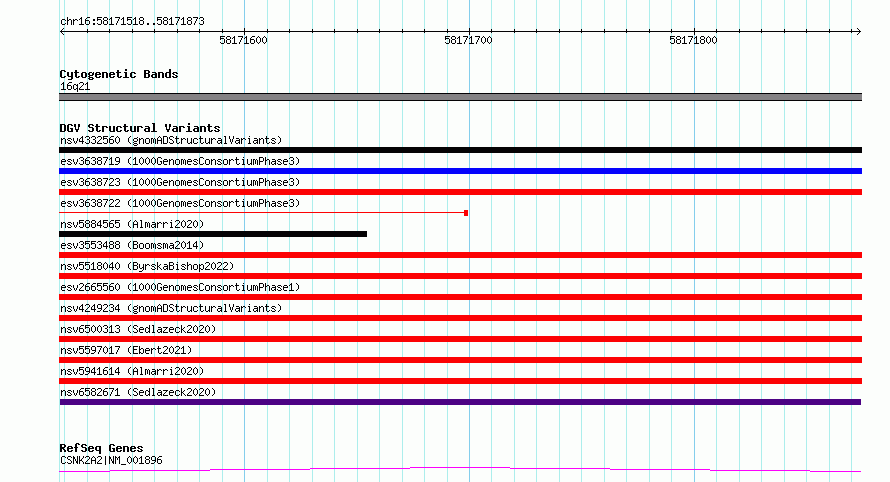The height and width of the screenshot is (482, 890).
Task: Click the right arrow of the ruler
Action: 858,32
